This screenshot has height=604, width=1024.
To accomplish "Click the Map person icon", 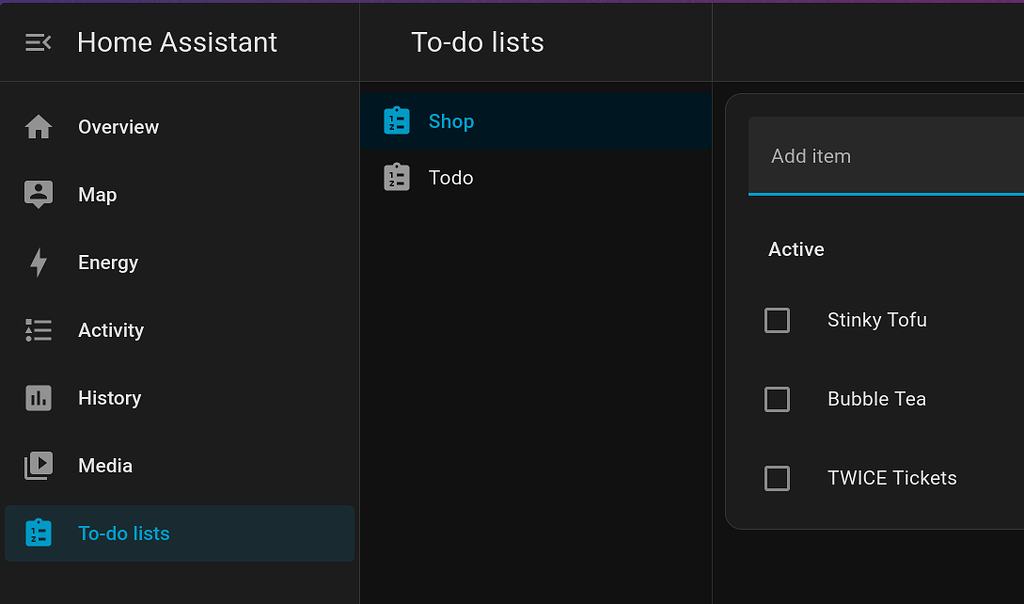I will [x=38, y=194].
